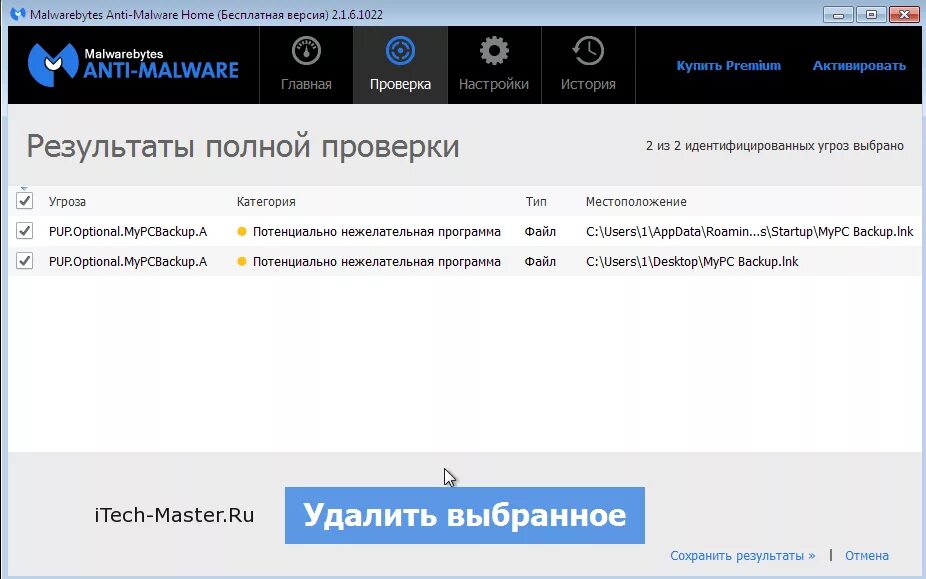Switch to the Проверка tab
The image size is (926, 579).
[x=400, y=65]
